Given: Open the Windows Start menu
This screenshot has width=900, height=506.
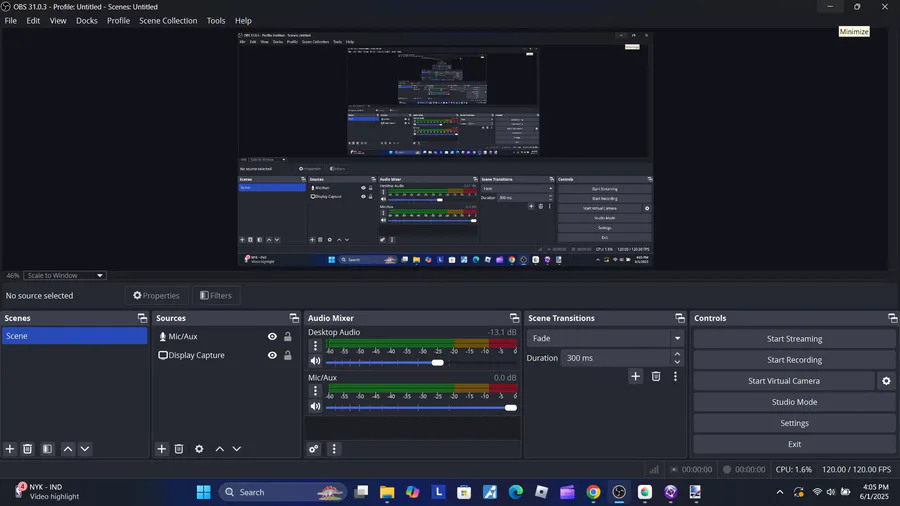Looking at the screenshot, I should 204,492.
